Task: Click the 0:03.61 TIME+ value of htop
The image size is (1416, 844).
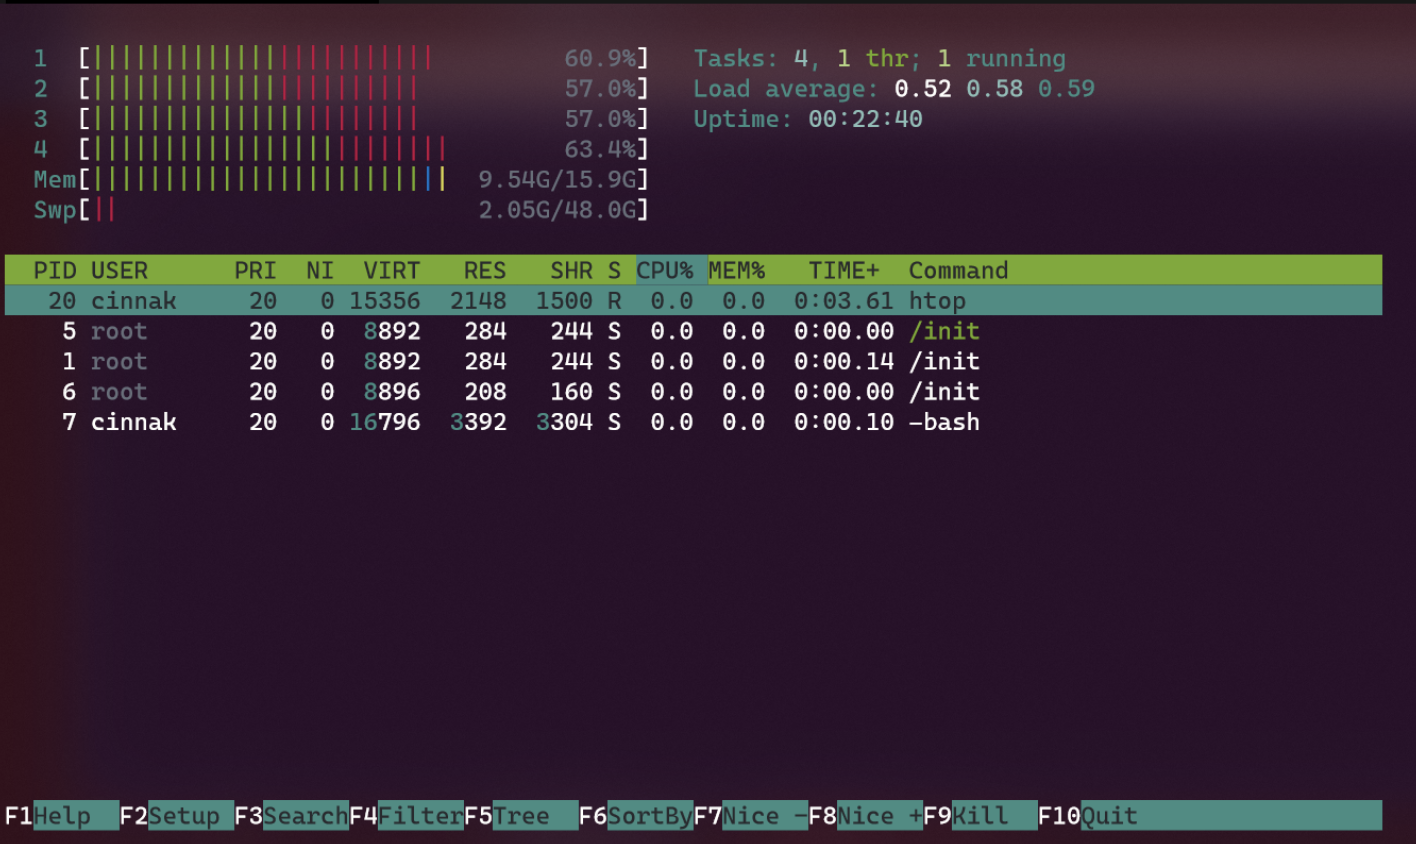Action: tap(844, 300)
